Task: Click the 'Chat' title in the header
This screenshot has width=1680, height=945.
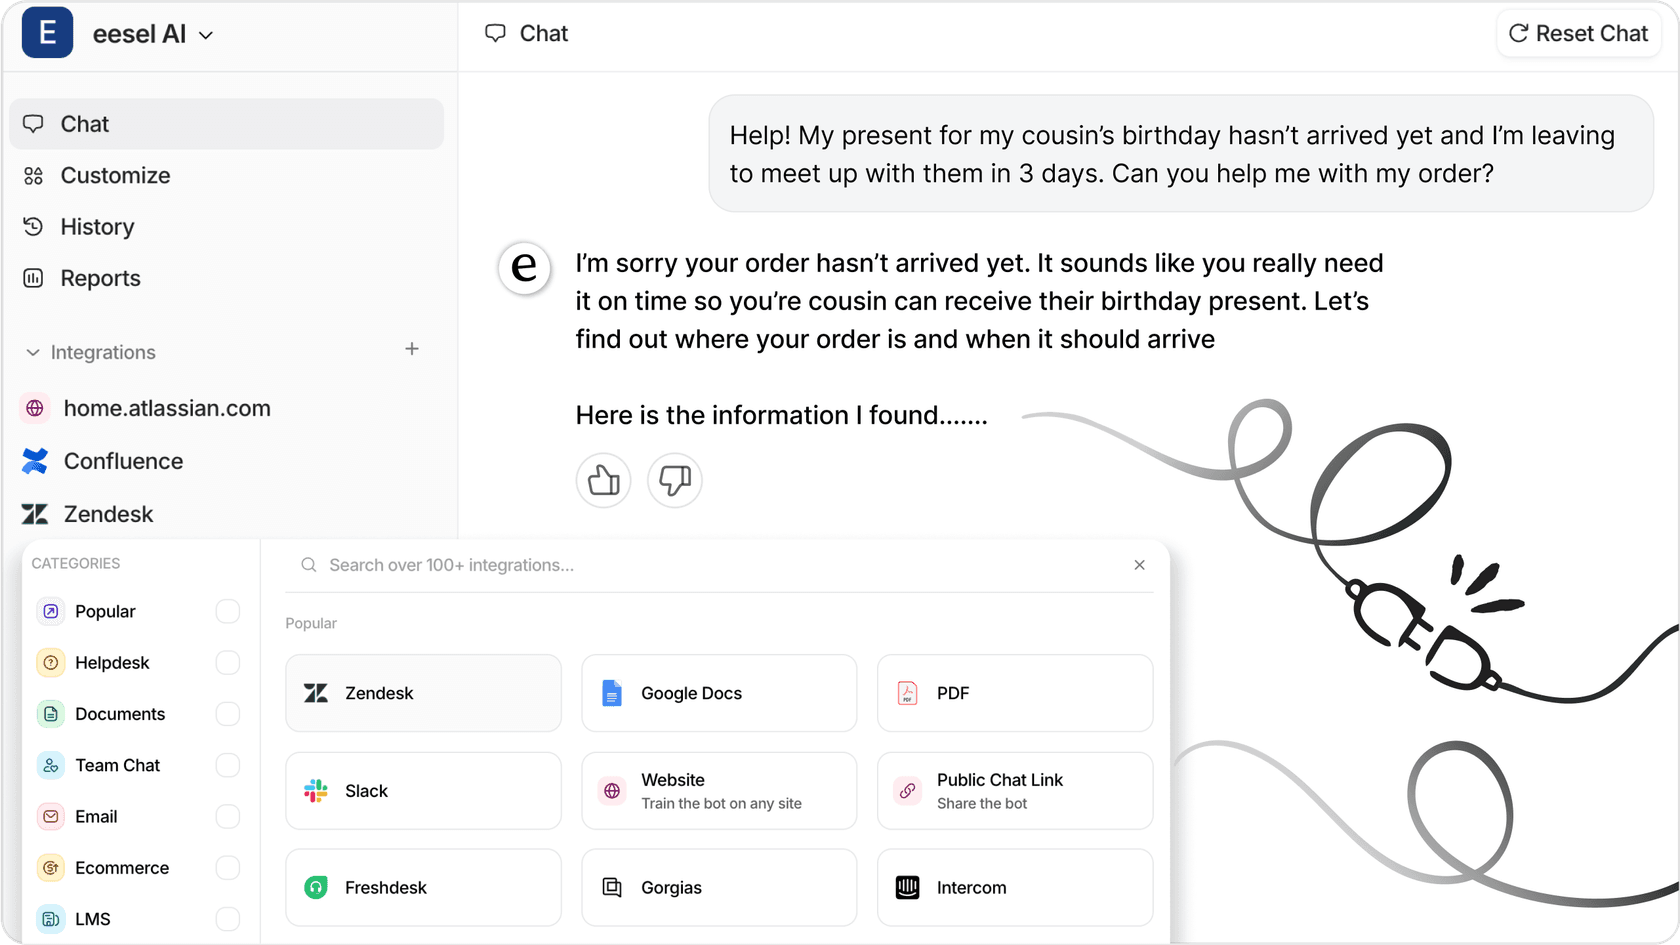Action: 544,33
